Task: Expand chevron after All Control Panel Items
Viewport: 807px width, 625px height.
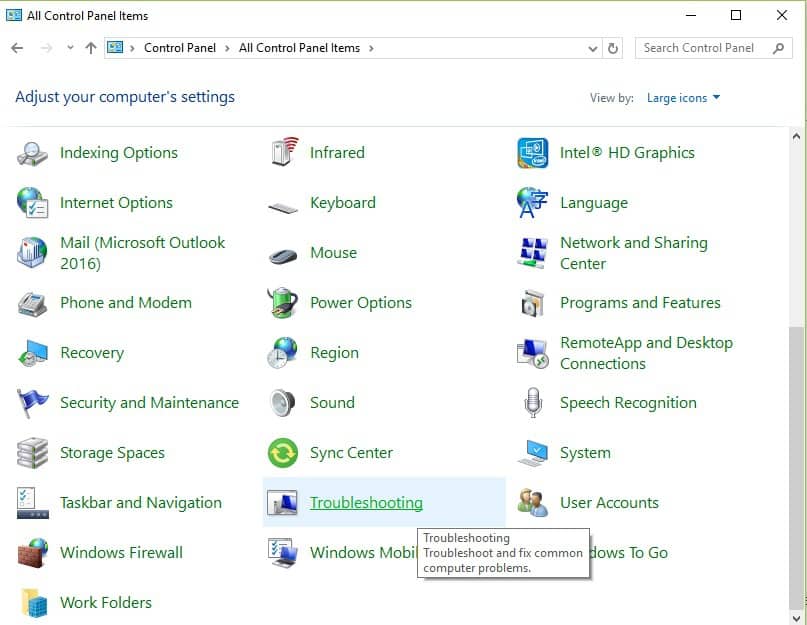Action: tap(371, 48)
